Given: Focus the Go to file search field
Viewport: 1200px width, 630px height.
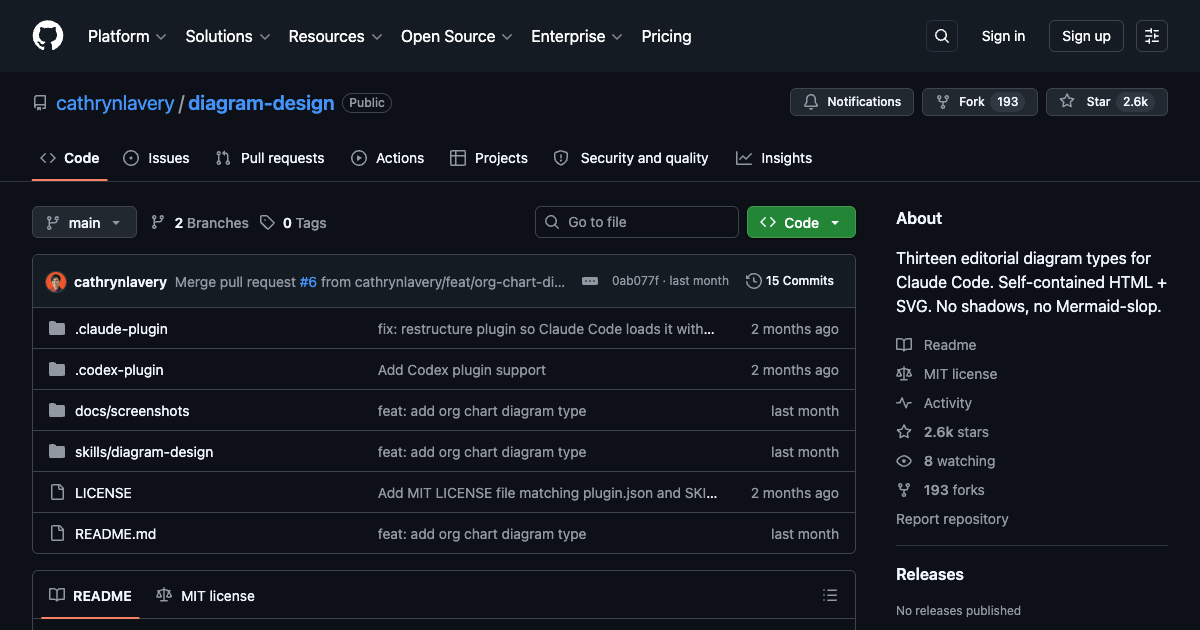Looking at the screenshot, I should click(x=637, y=222).
